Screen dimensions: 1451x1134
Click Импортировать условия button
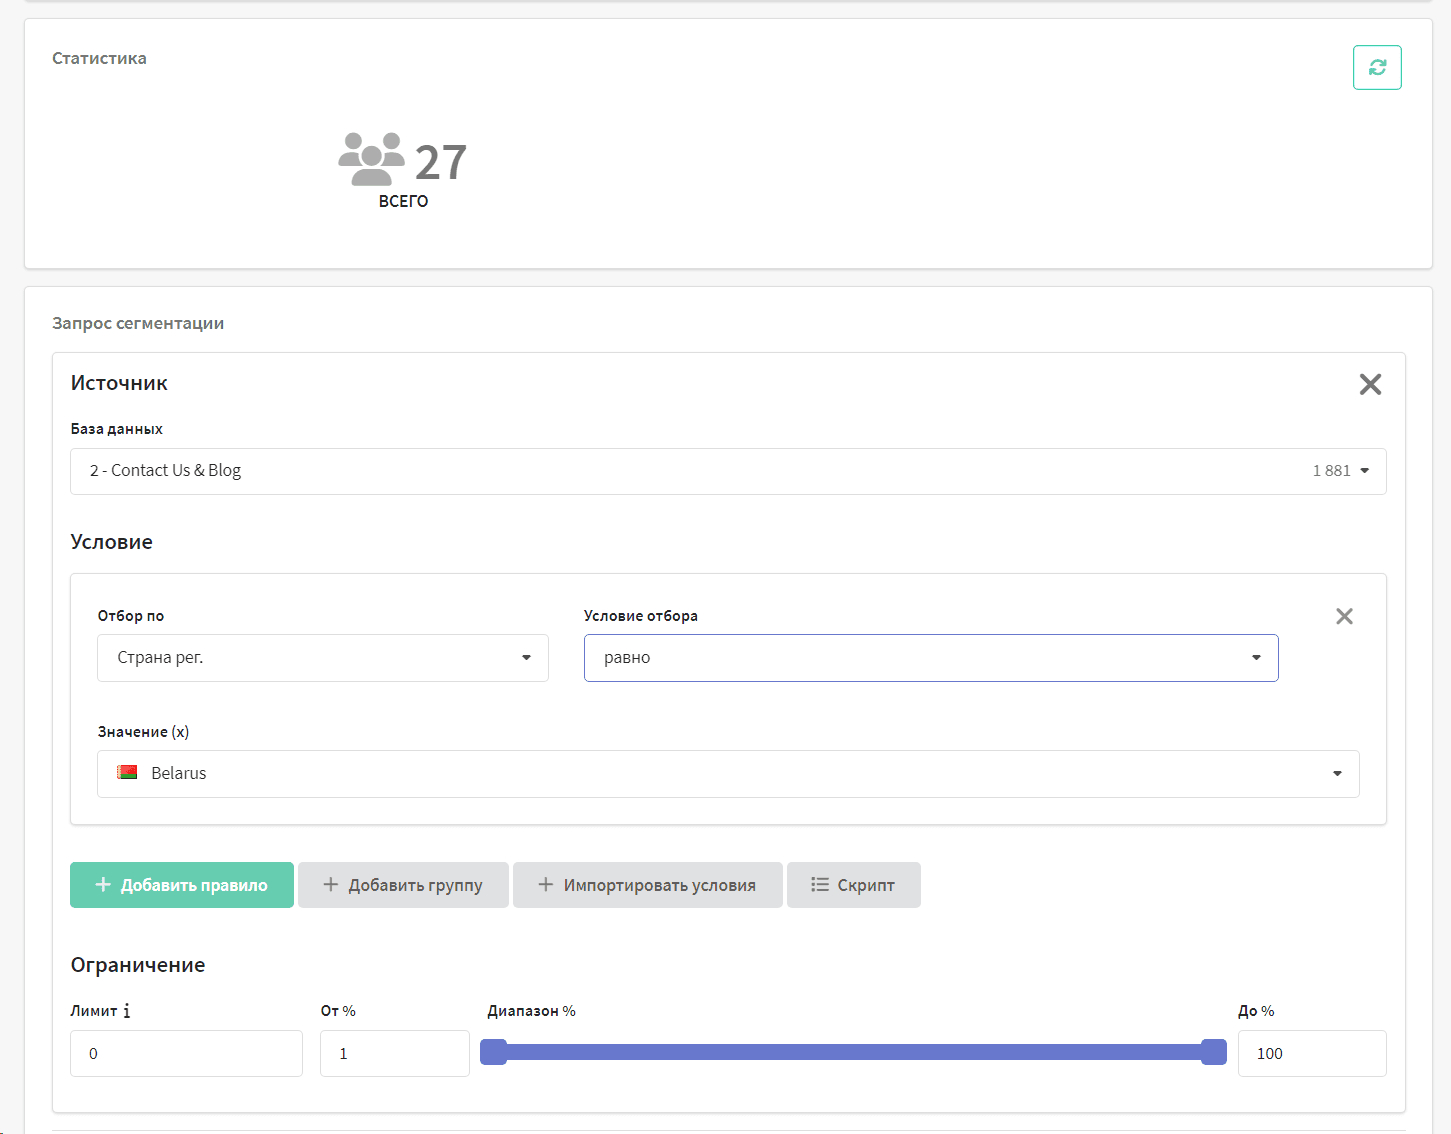pyautogui.click(x=647, y=885)
